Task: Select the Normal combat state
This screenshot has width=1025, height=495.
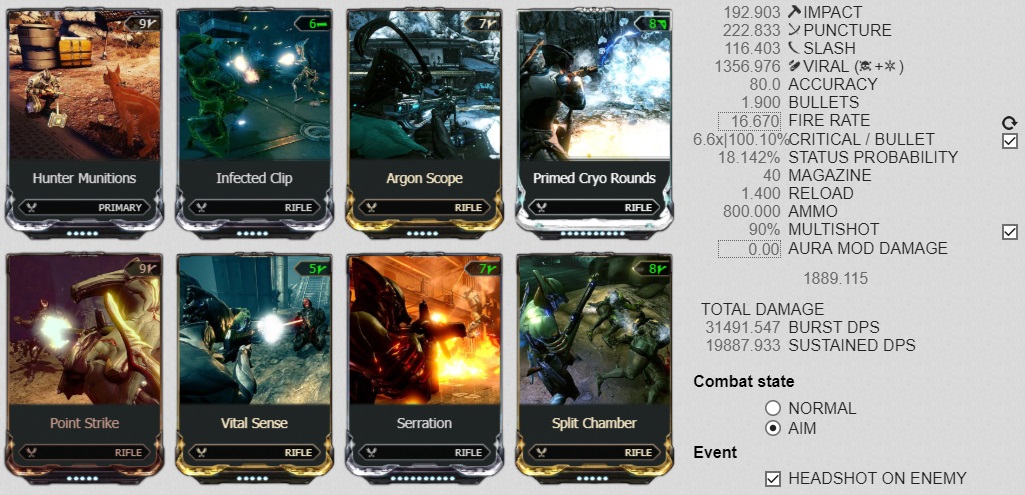Action: [x=773, y=409]
